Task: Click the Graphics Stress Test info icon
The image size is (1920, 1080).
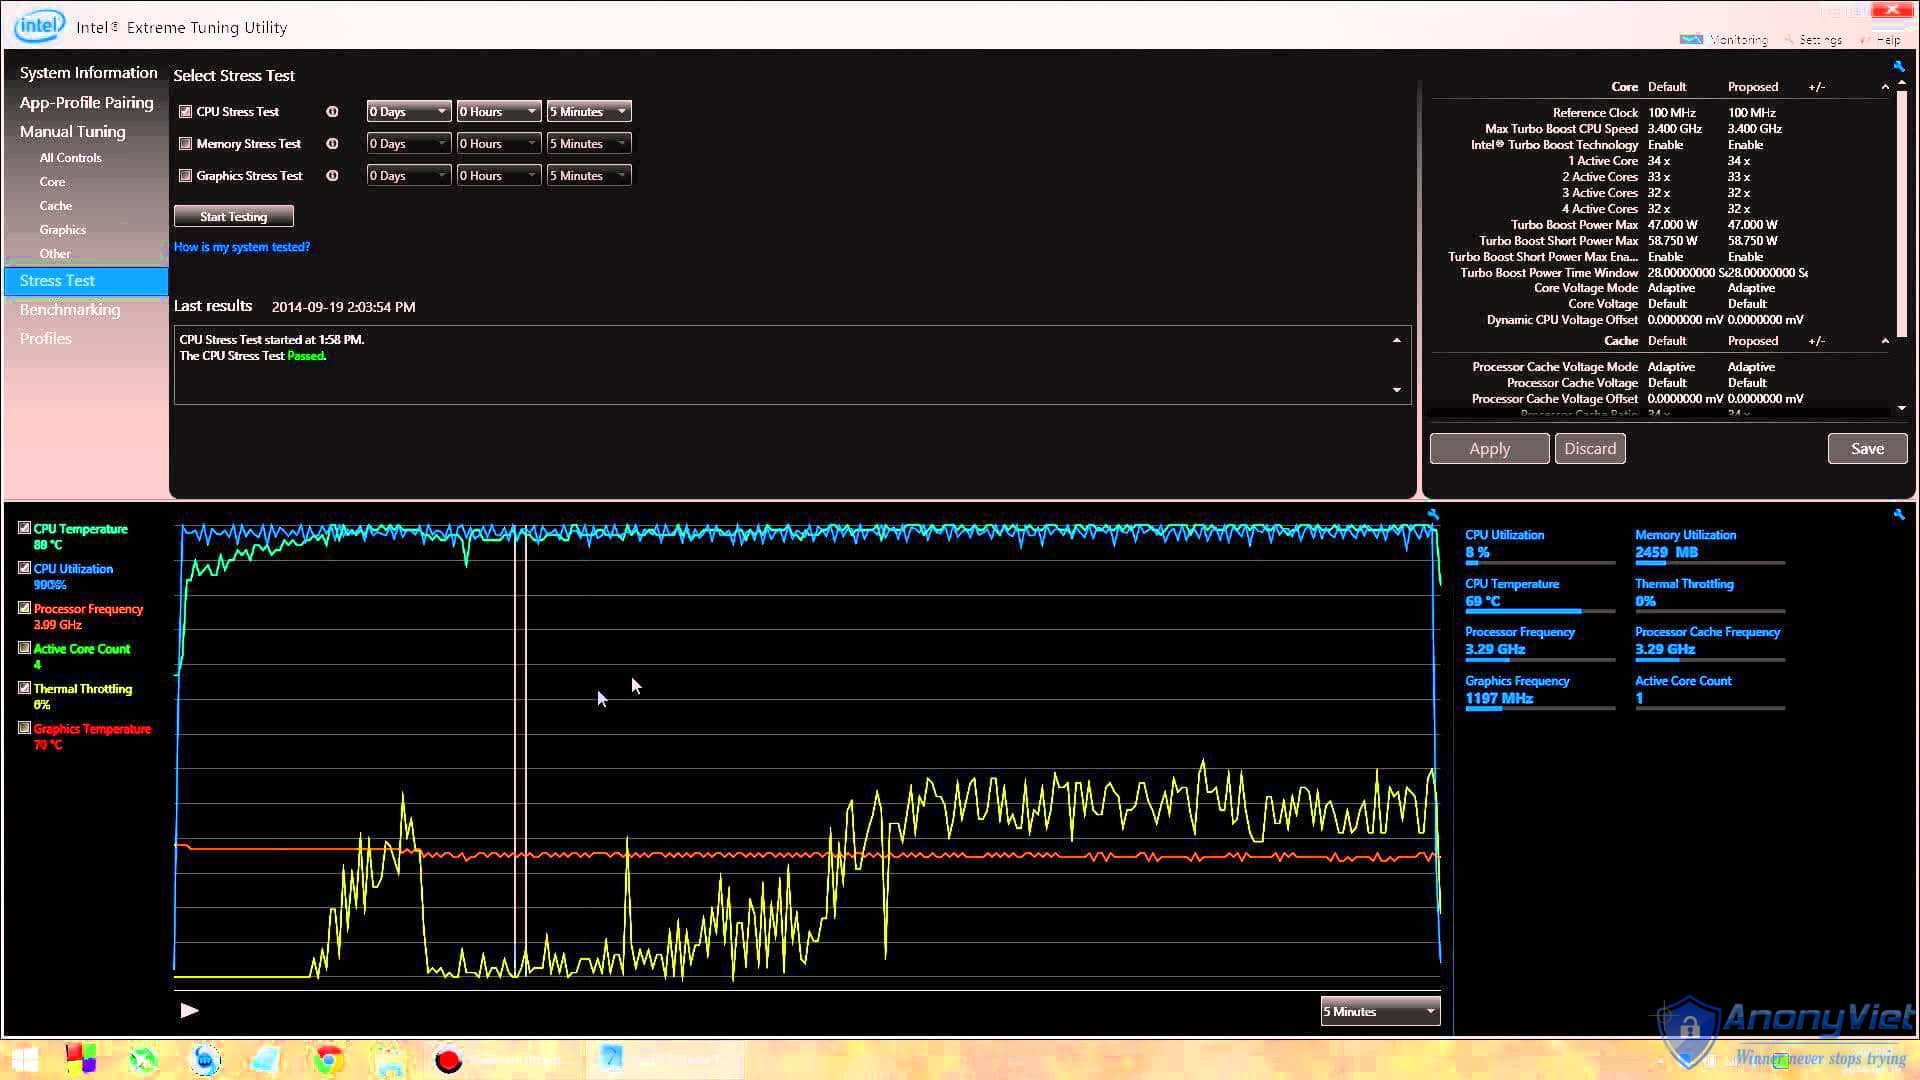Action: point(332,176)
